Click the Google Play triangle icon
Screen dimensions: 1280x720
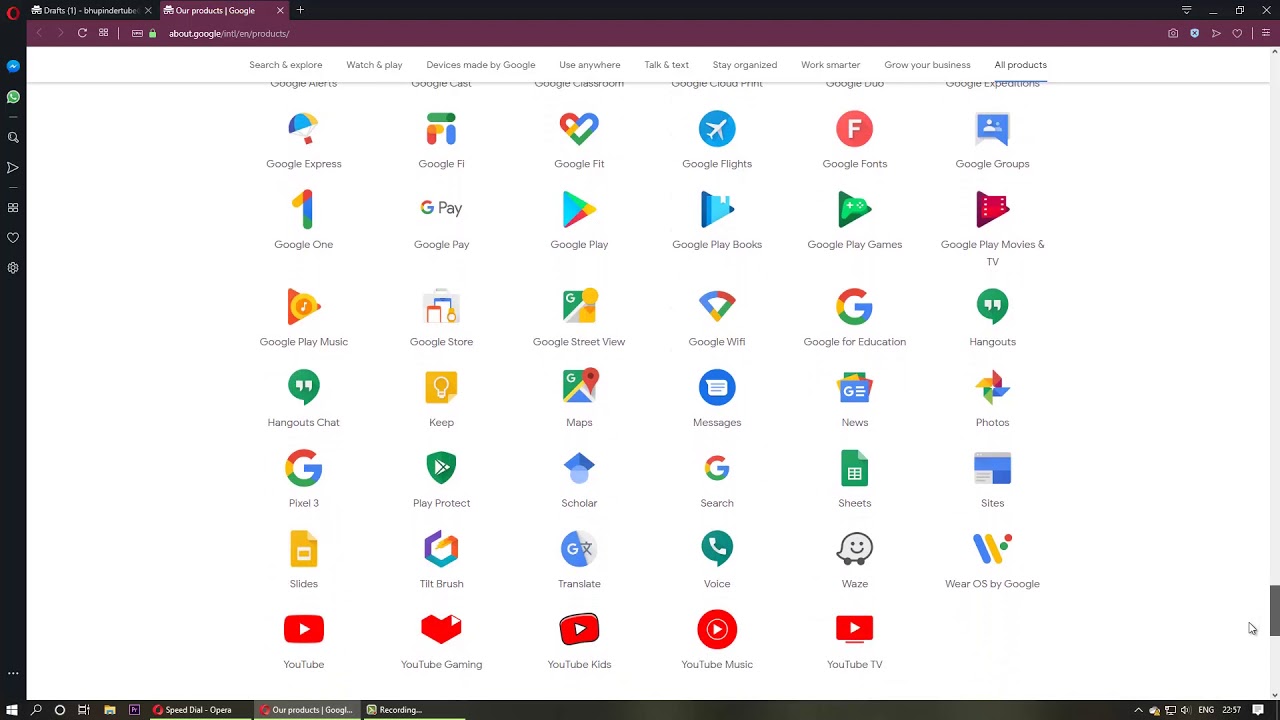(x=579, y=210)
